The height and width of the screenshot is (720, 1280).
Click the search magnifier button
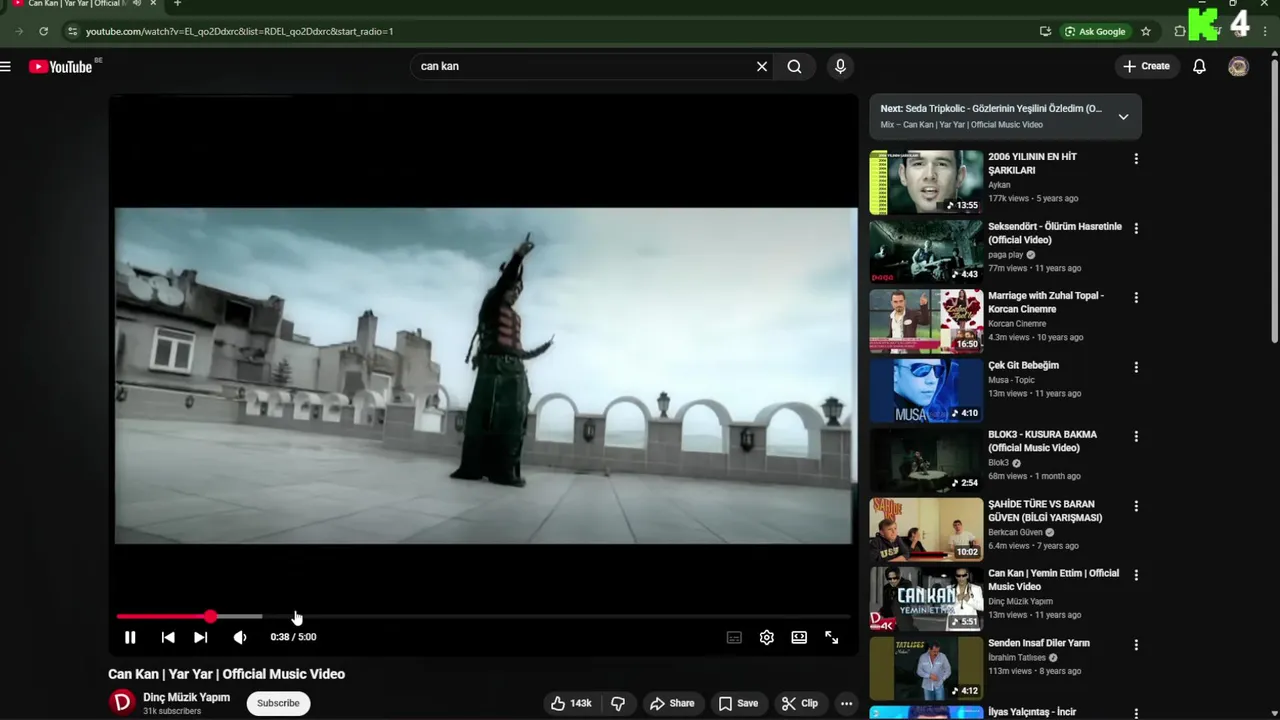[x=794, y=66]
